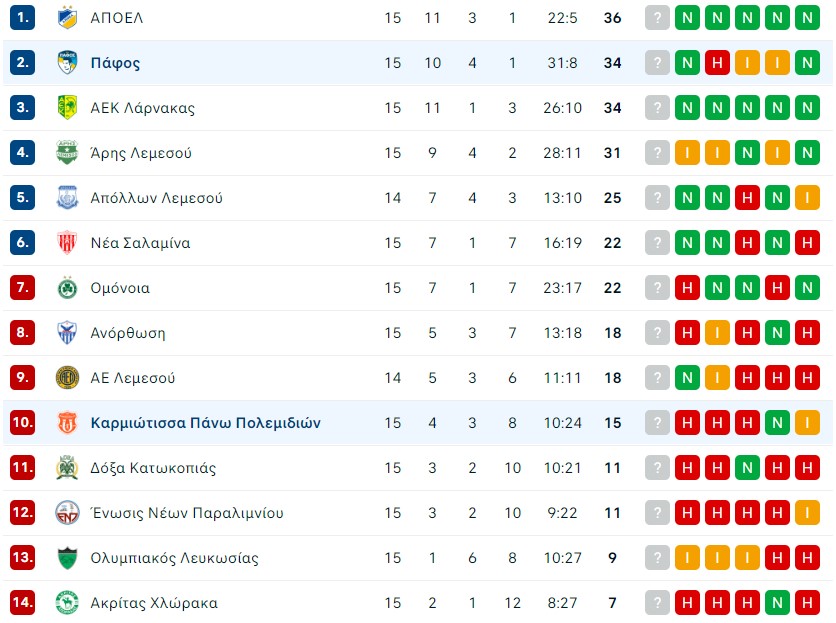The width and height of the screenshot is (836, 623).
Task: Open Δόξα Κατωκοπιάς team link
Action: [153, 468]
